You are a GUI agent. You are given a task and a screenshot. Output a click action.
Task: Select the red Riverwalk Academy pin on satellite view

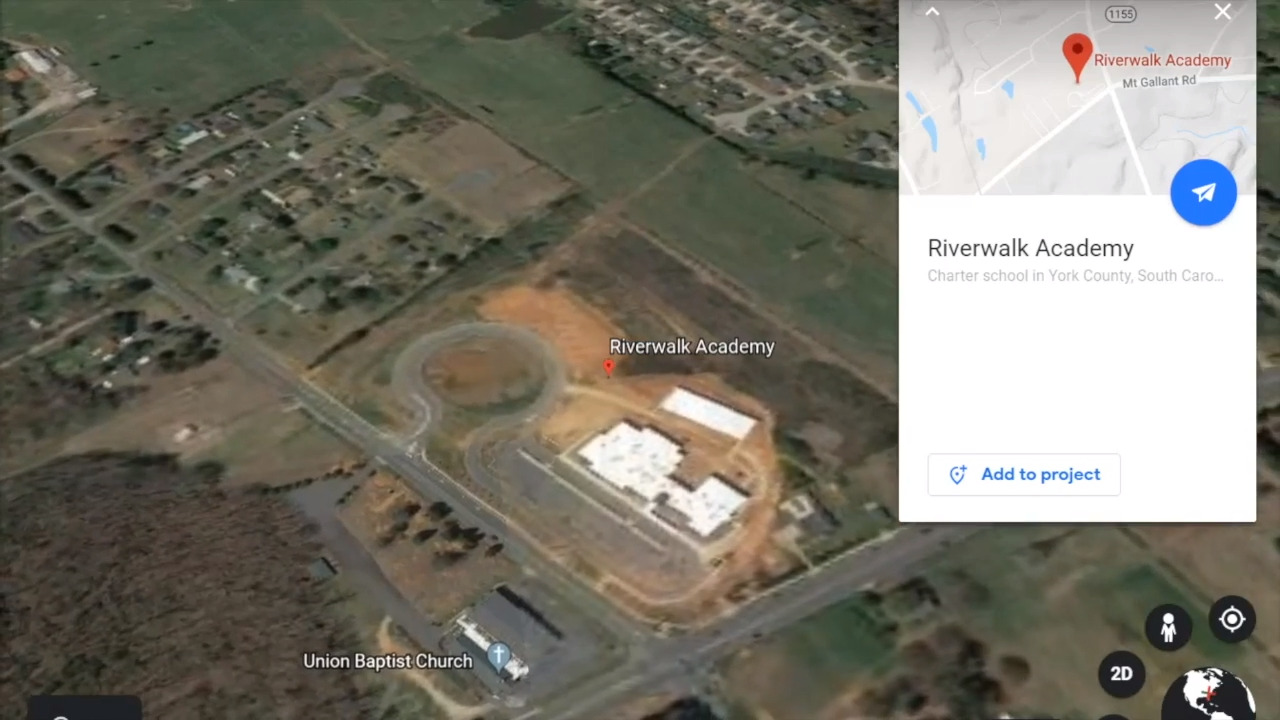(608, 369)
